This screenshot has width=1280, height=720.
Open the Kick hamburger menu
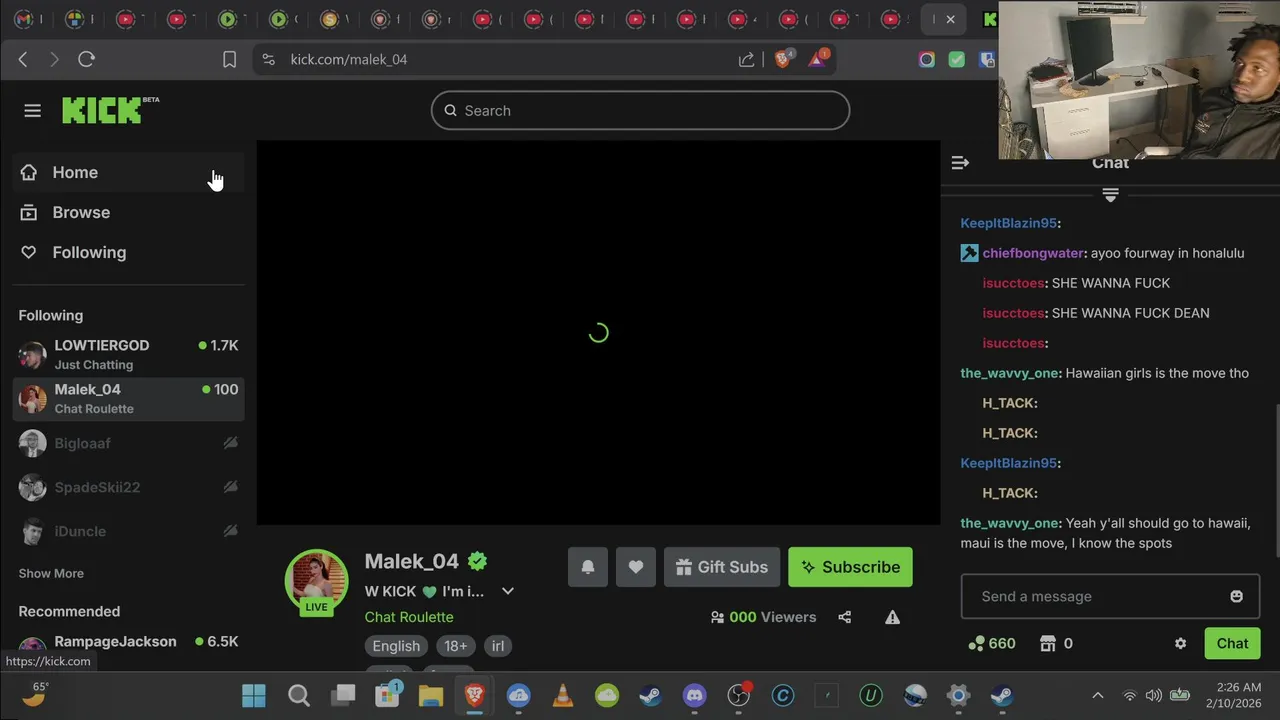pyautogui.click(x=32, y=111)
